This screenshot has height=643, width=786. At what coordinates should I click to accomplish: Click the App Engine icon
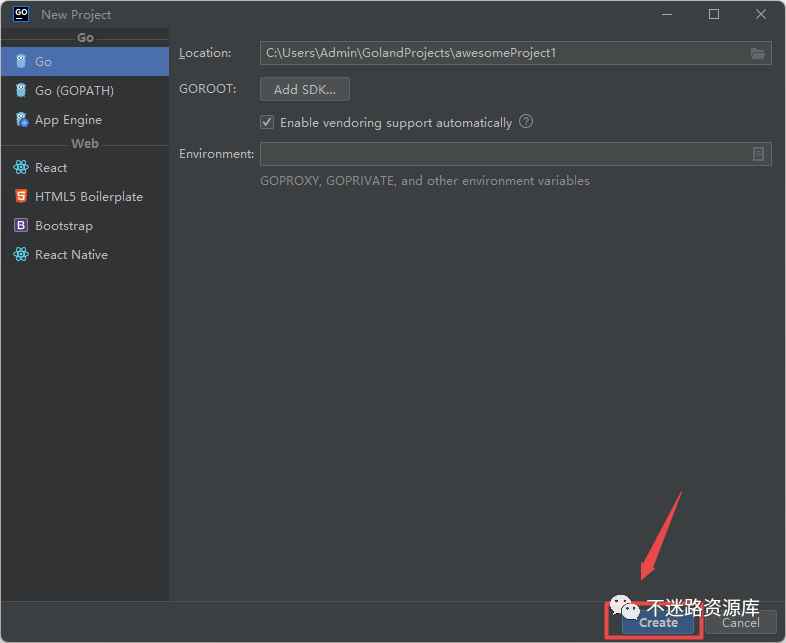[22, 119]
